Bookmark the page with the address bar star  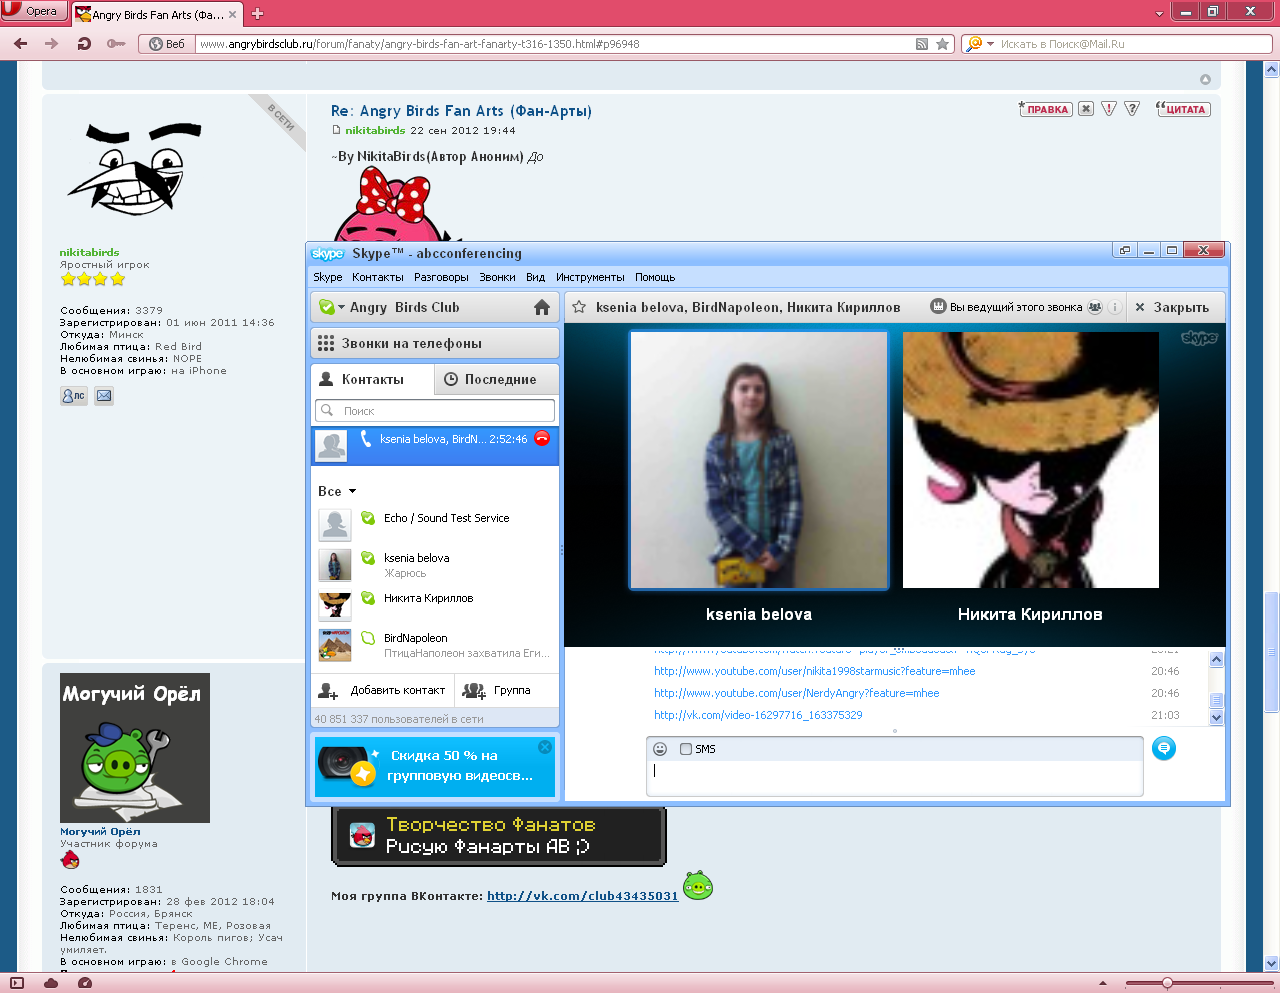tap(942, 44)
